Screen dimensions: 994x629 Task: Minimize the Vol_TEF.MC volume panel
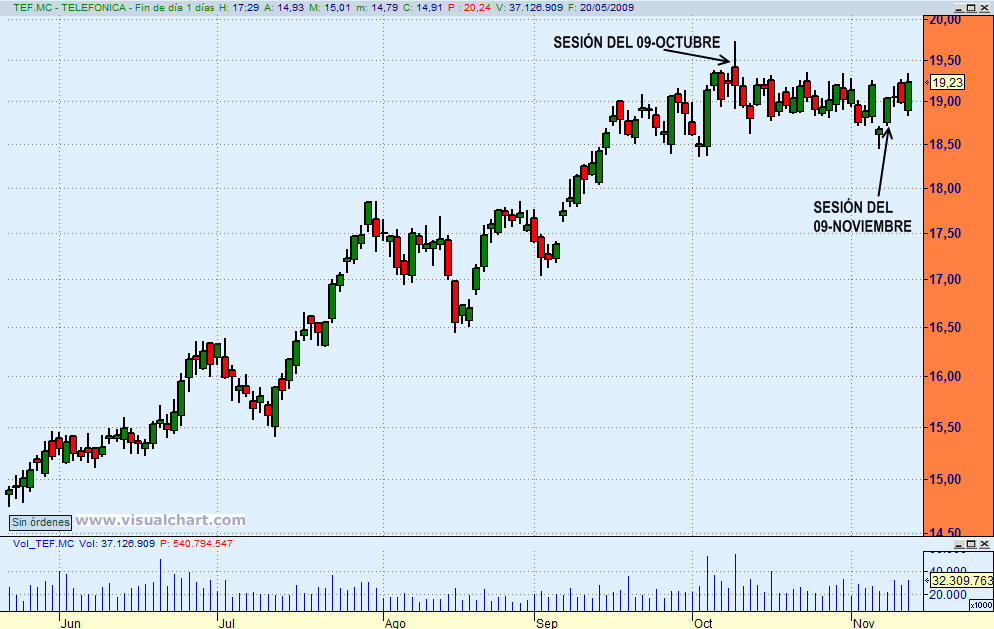[960, 544]
